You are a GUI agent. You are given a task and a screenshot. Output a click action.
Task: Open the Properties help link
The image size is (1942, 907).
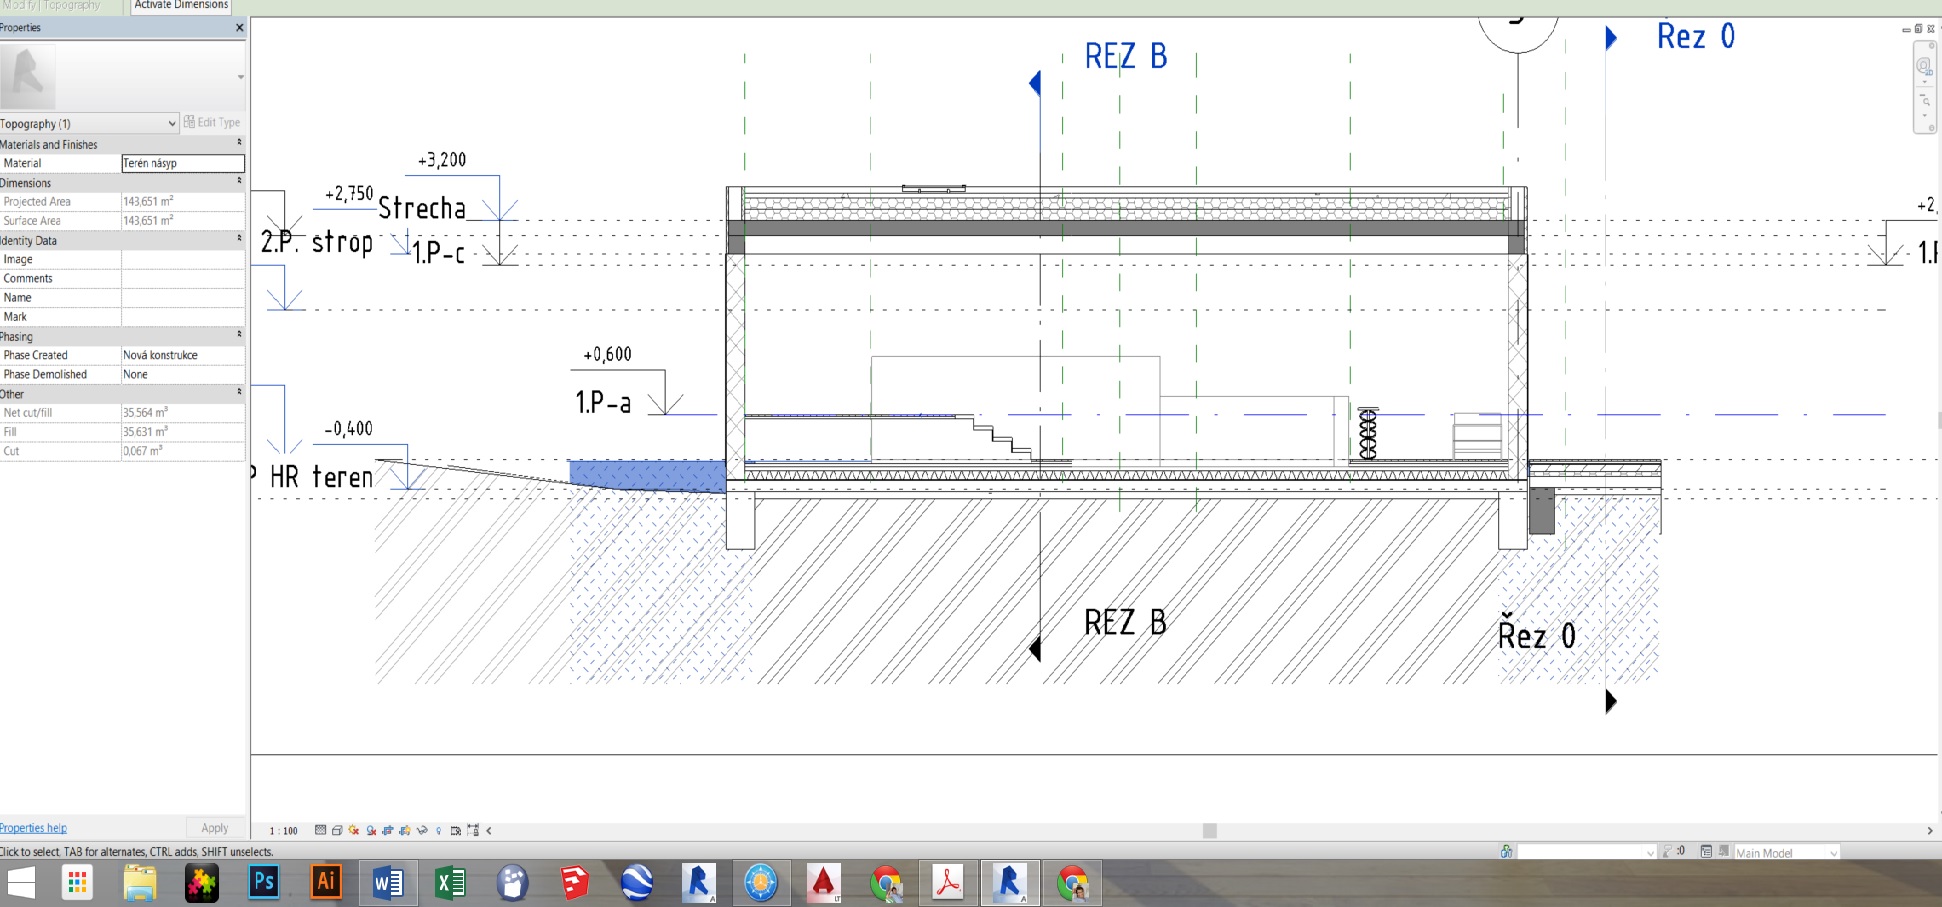pos(33,828)
